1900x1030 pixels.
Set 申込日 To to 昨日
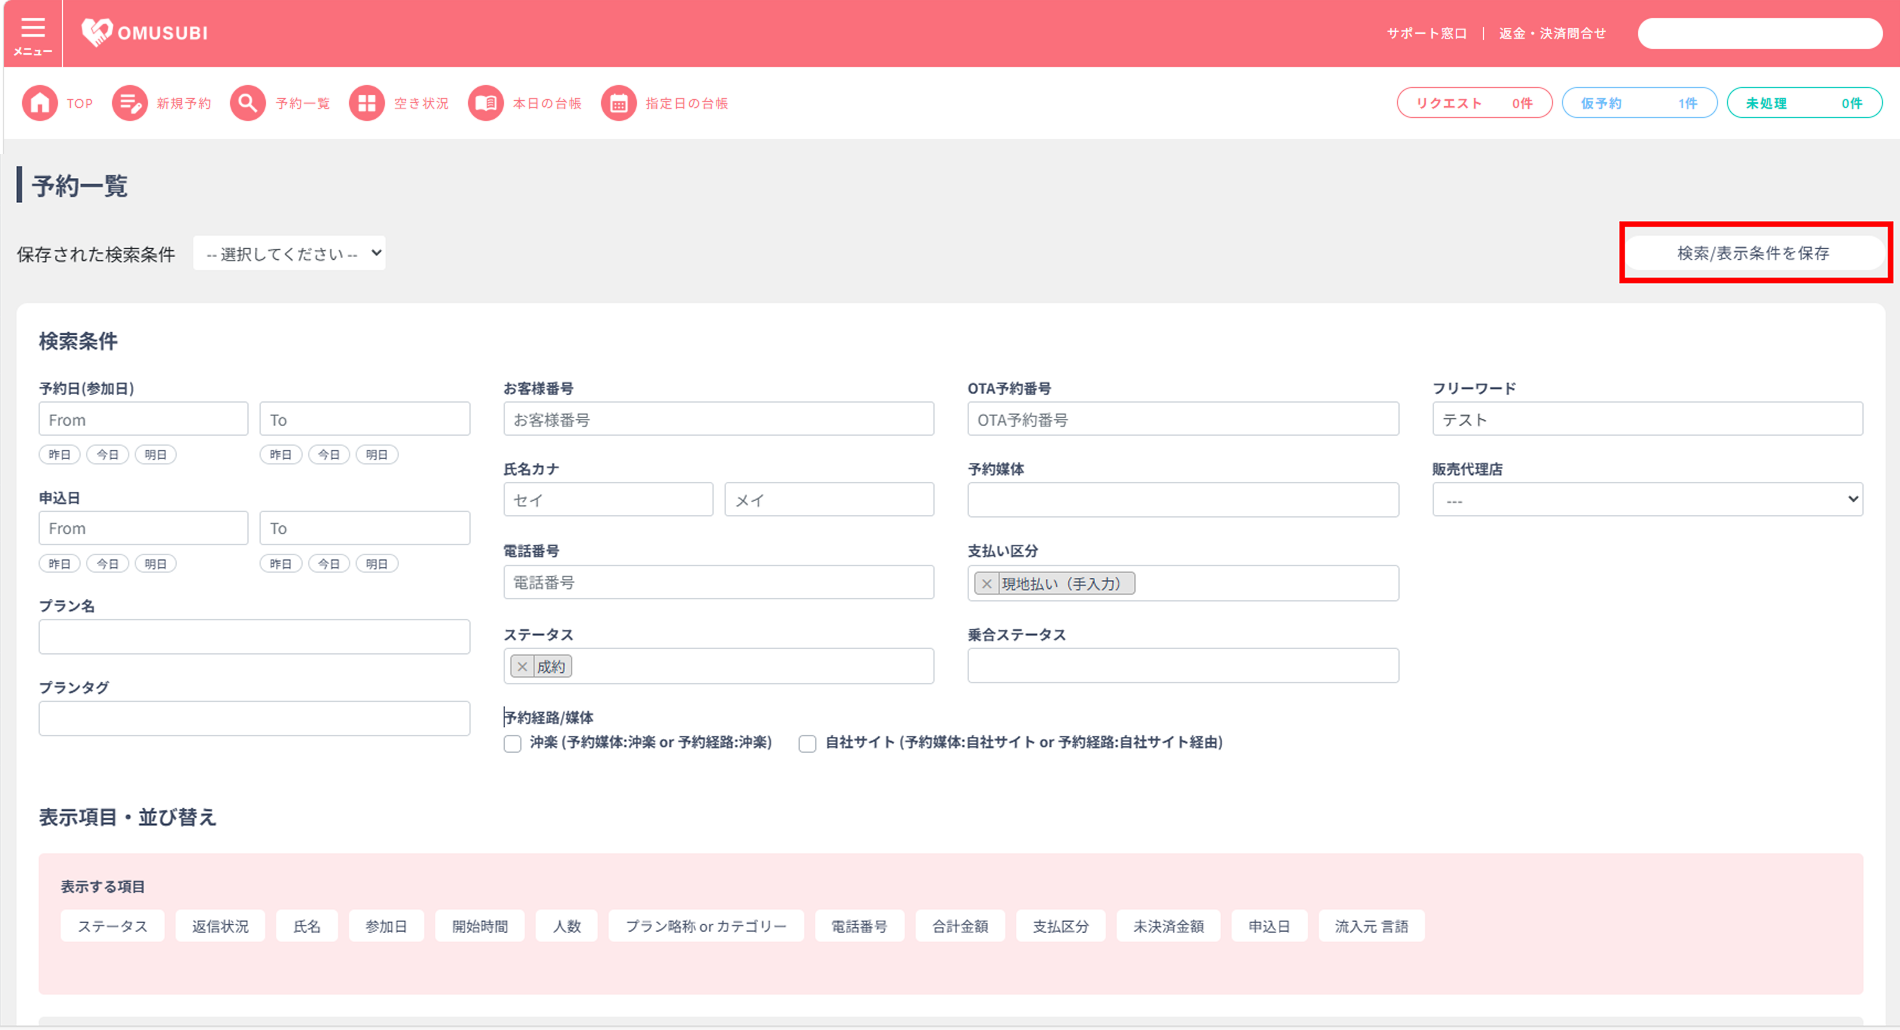281,564
